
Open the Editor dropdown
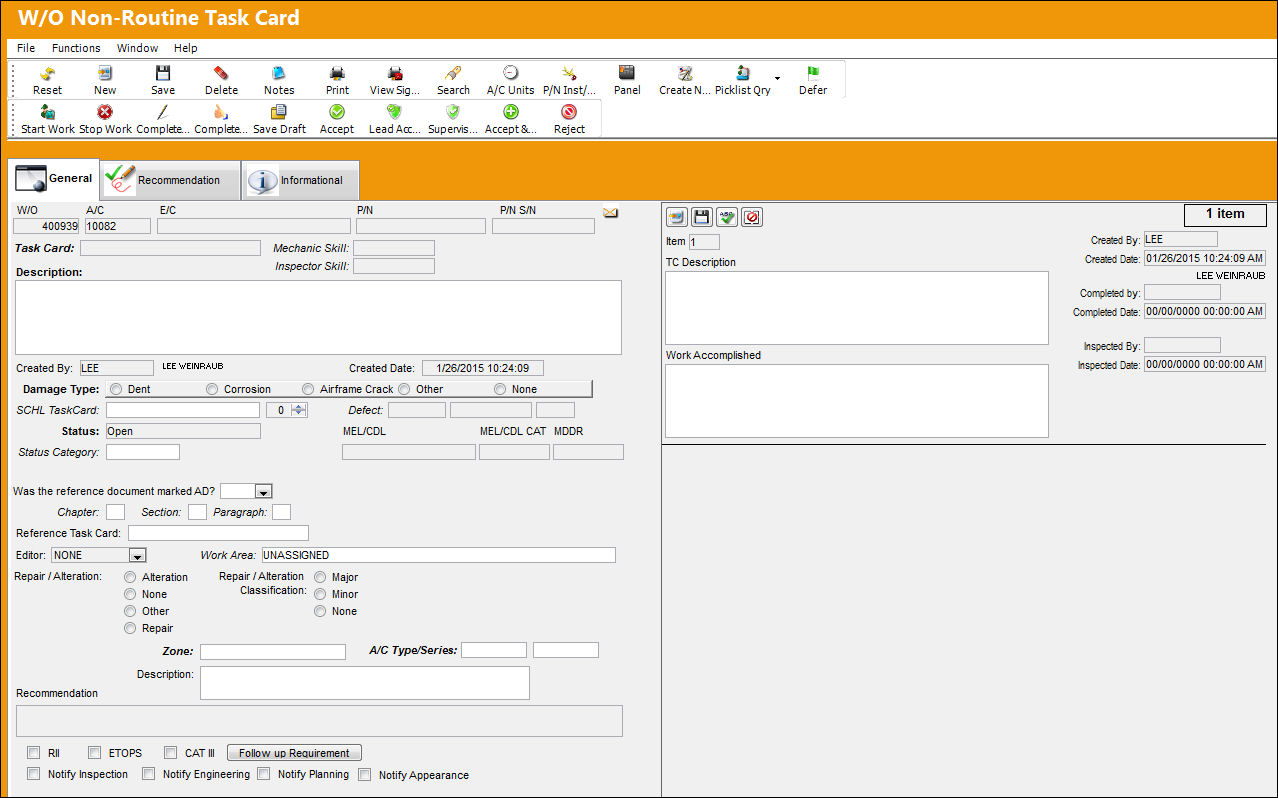coord(138,555)
